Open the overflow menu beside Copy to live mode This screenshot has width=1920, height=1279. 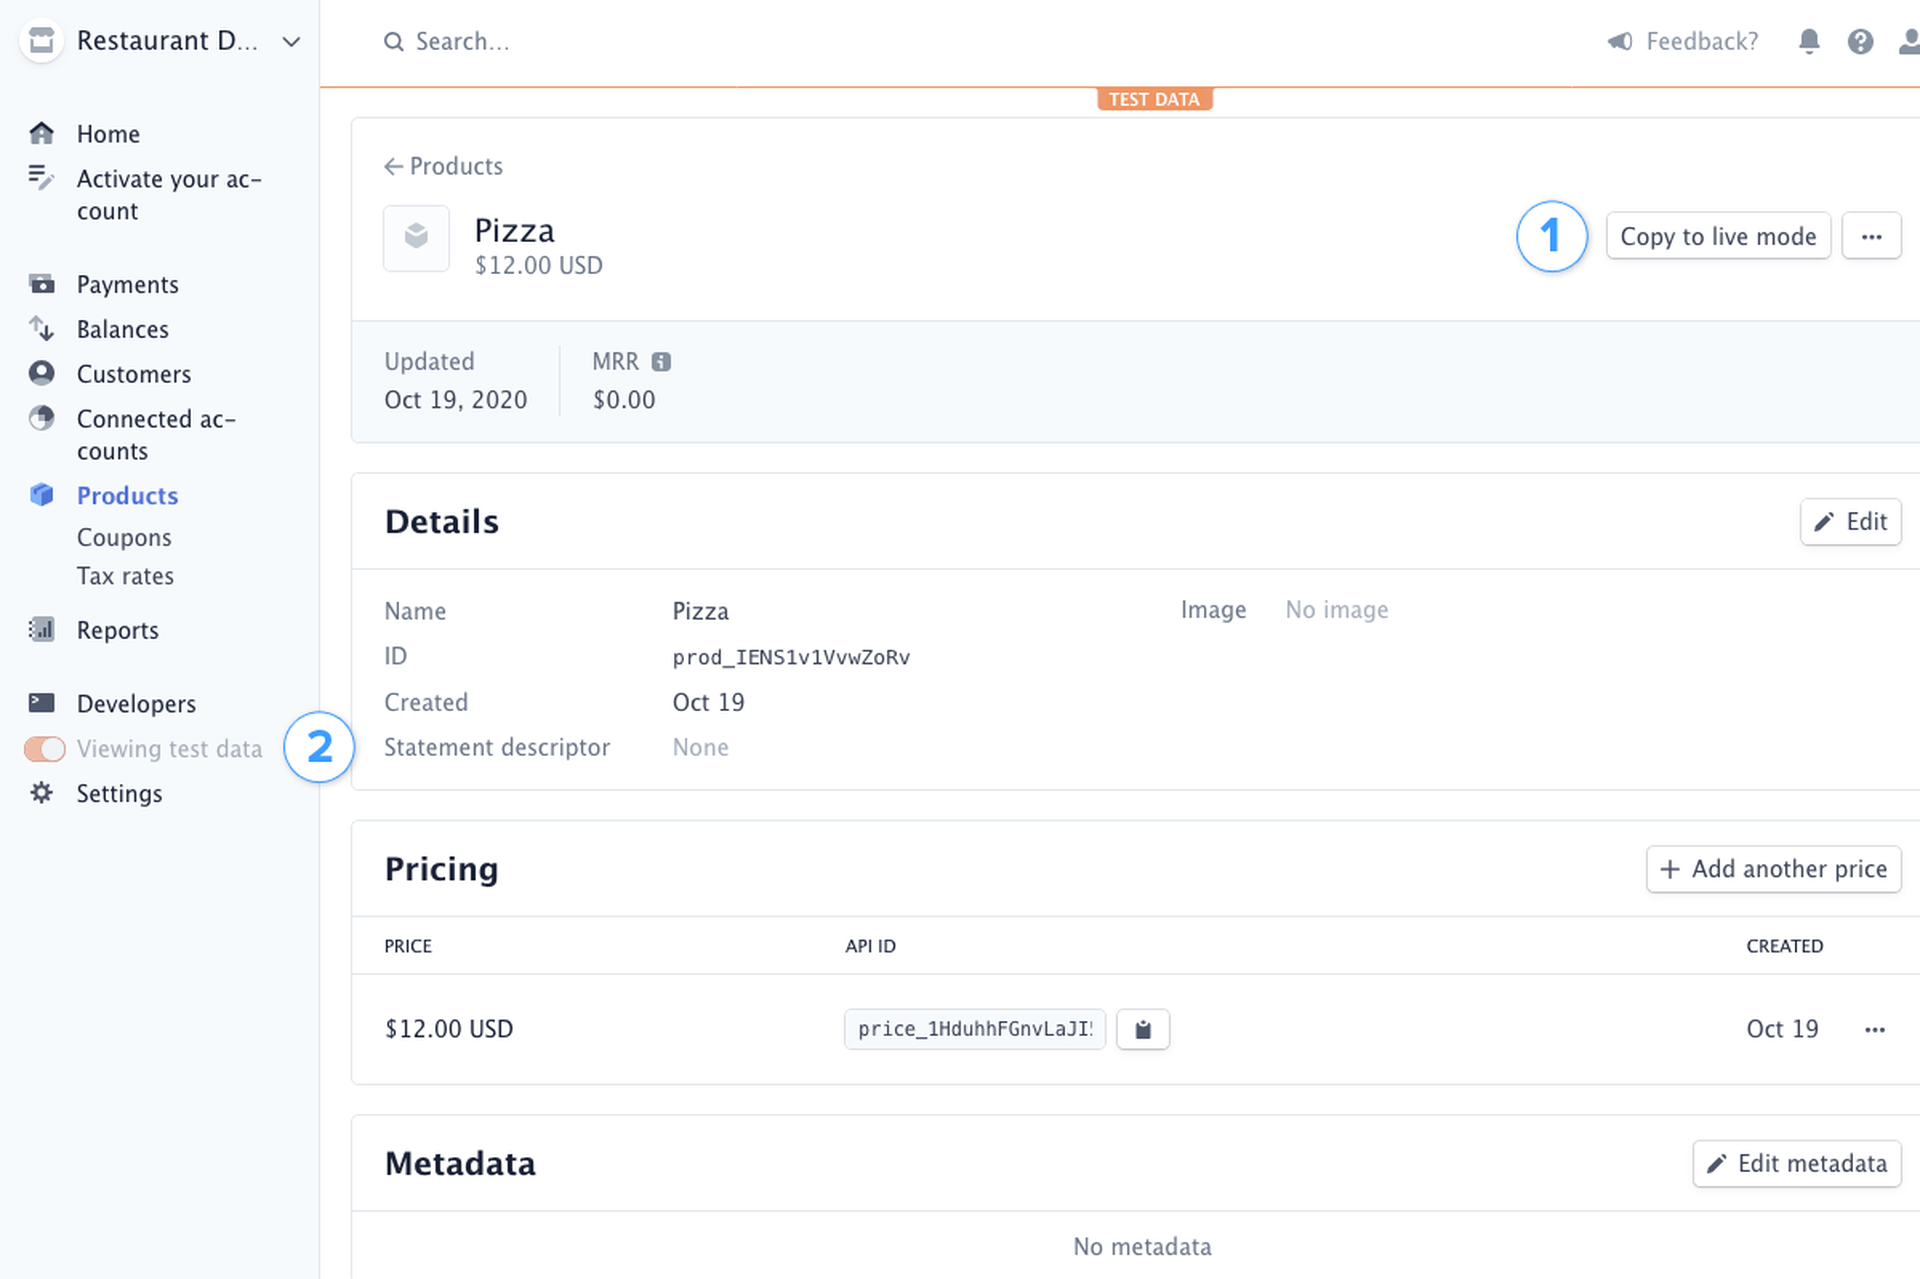(x=1872, y=236)
